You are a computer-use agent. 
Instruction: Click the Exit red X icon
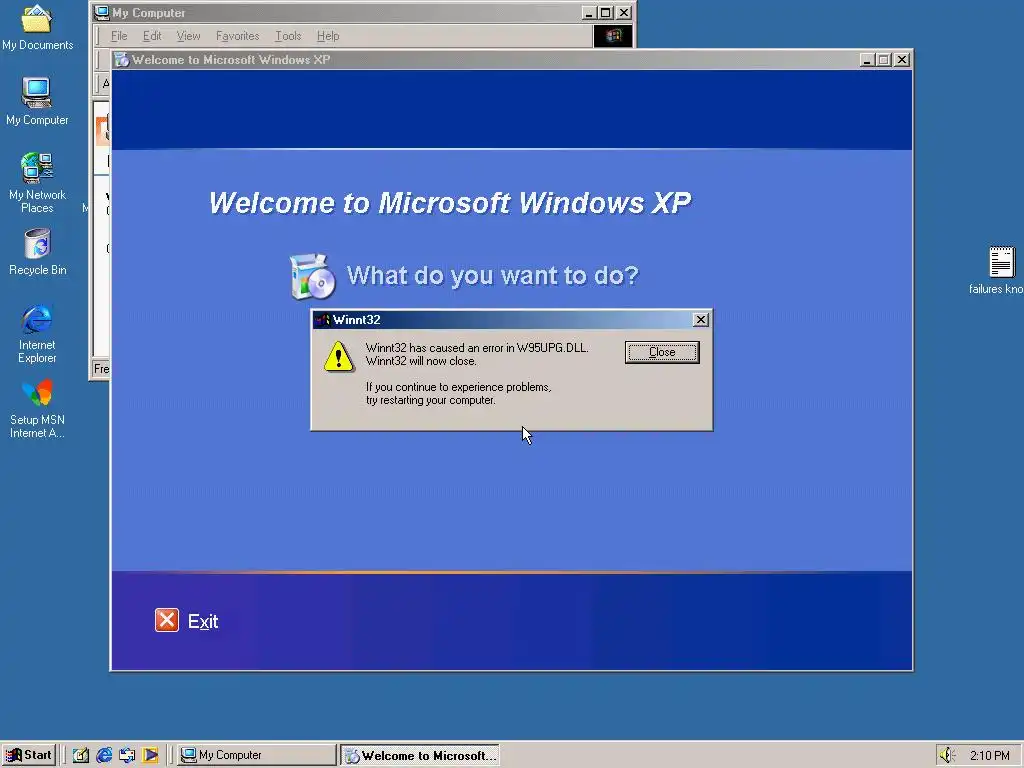point(167,620)
